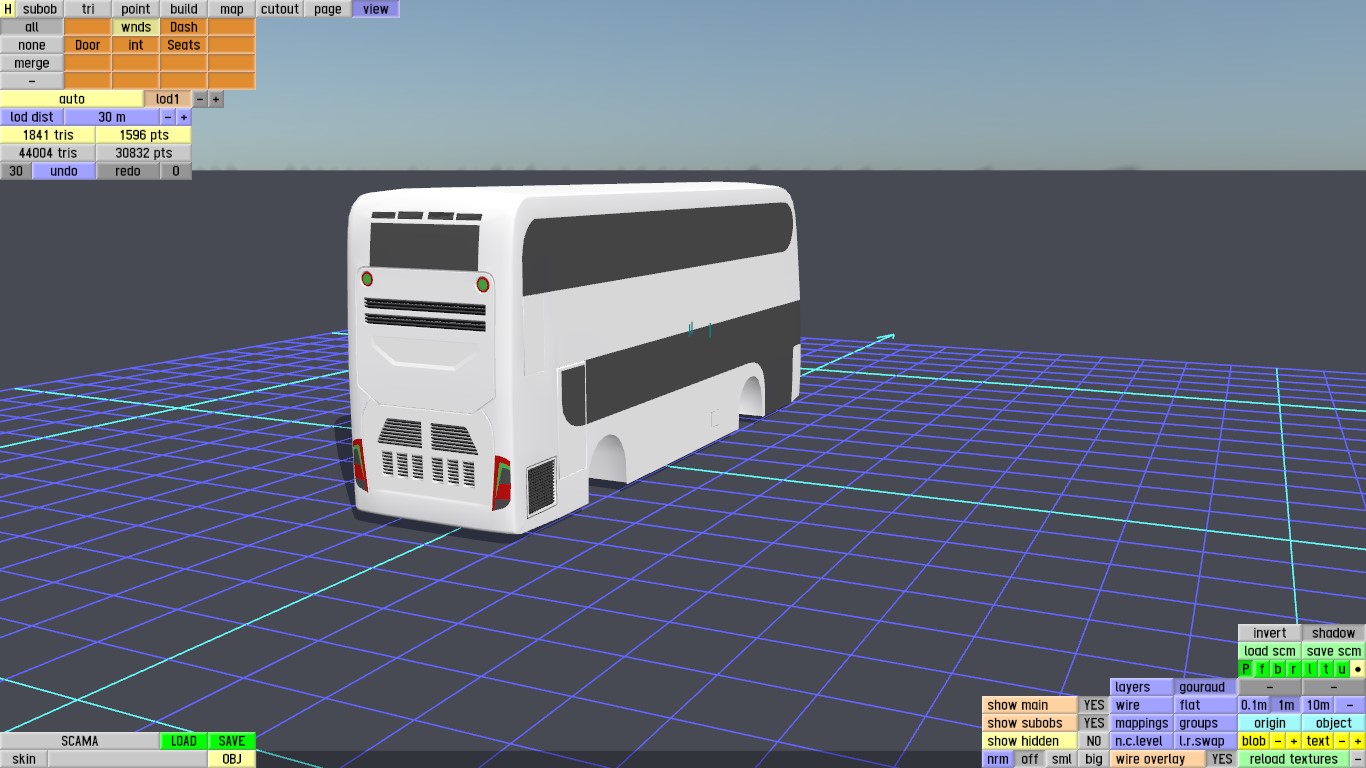
Task: Select the view tab
Action: (376, 9)
